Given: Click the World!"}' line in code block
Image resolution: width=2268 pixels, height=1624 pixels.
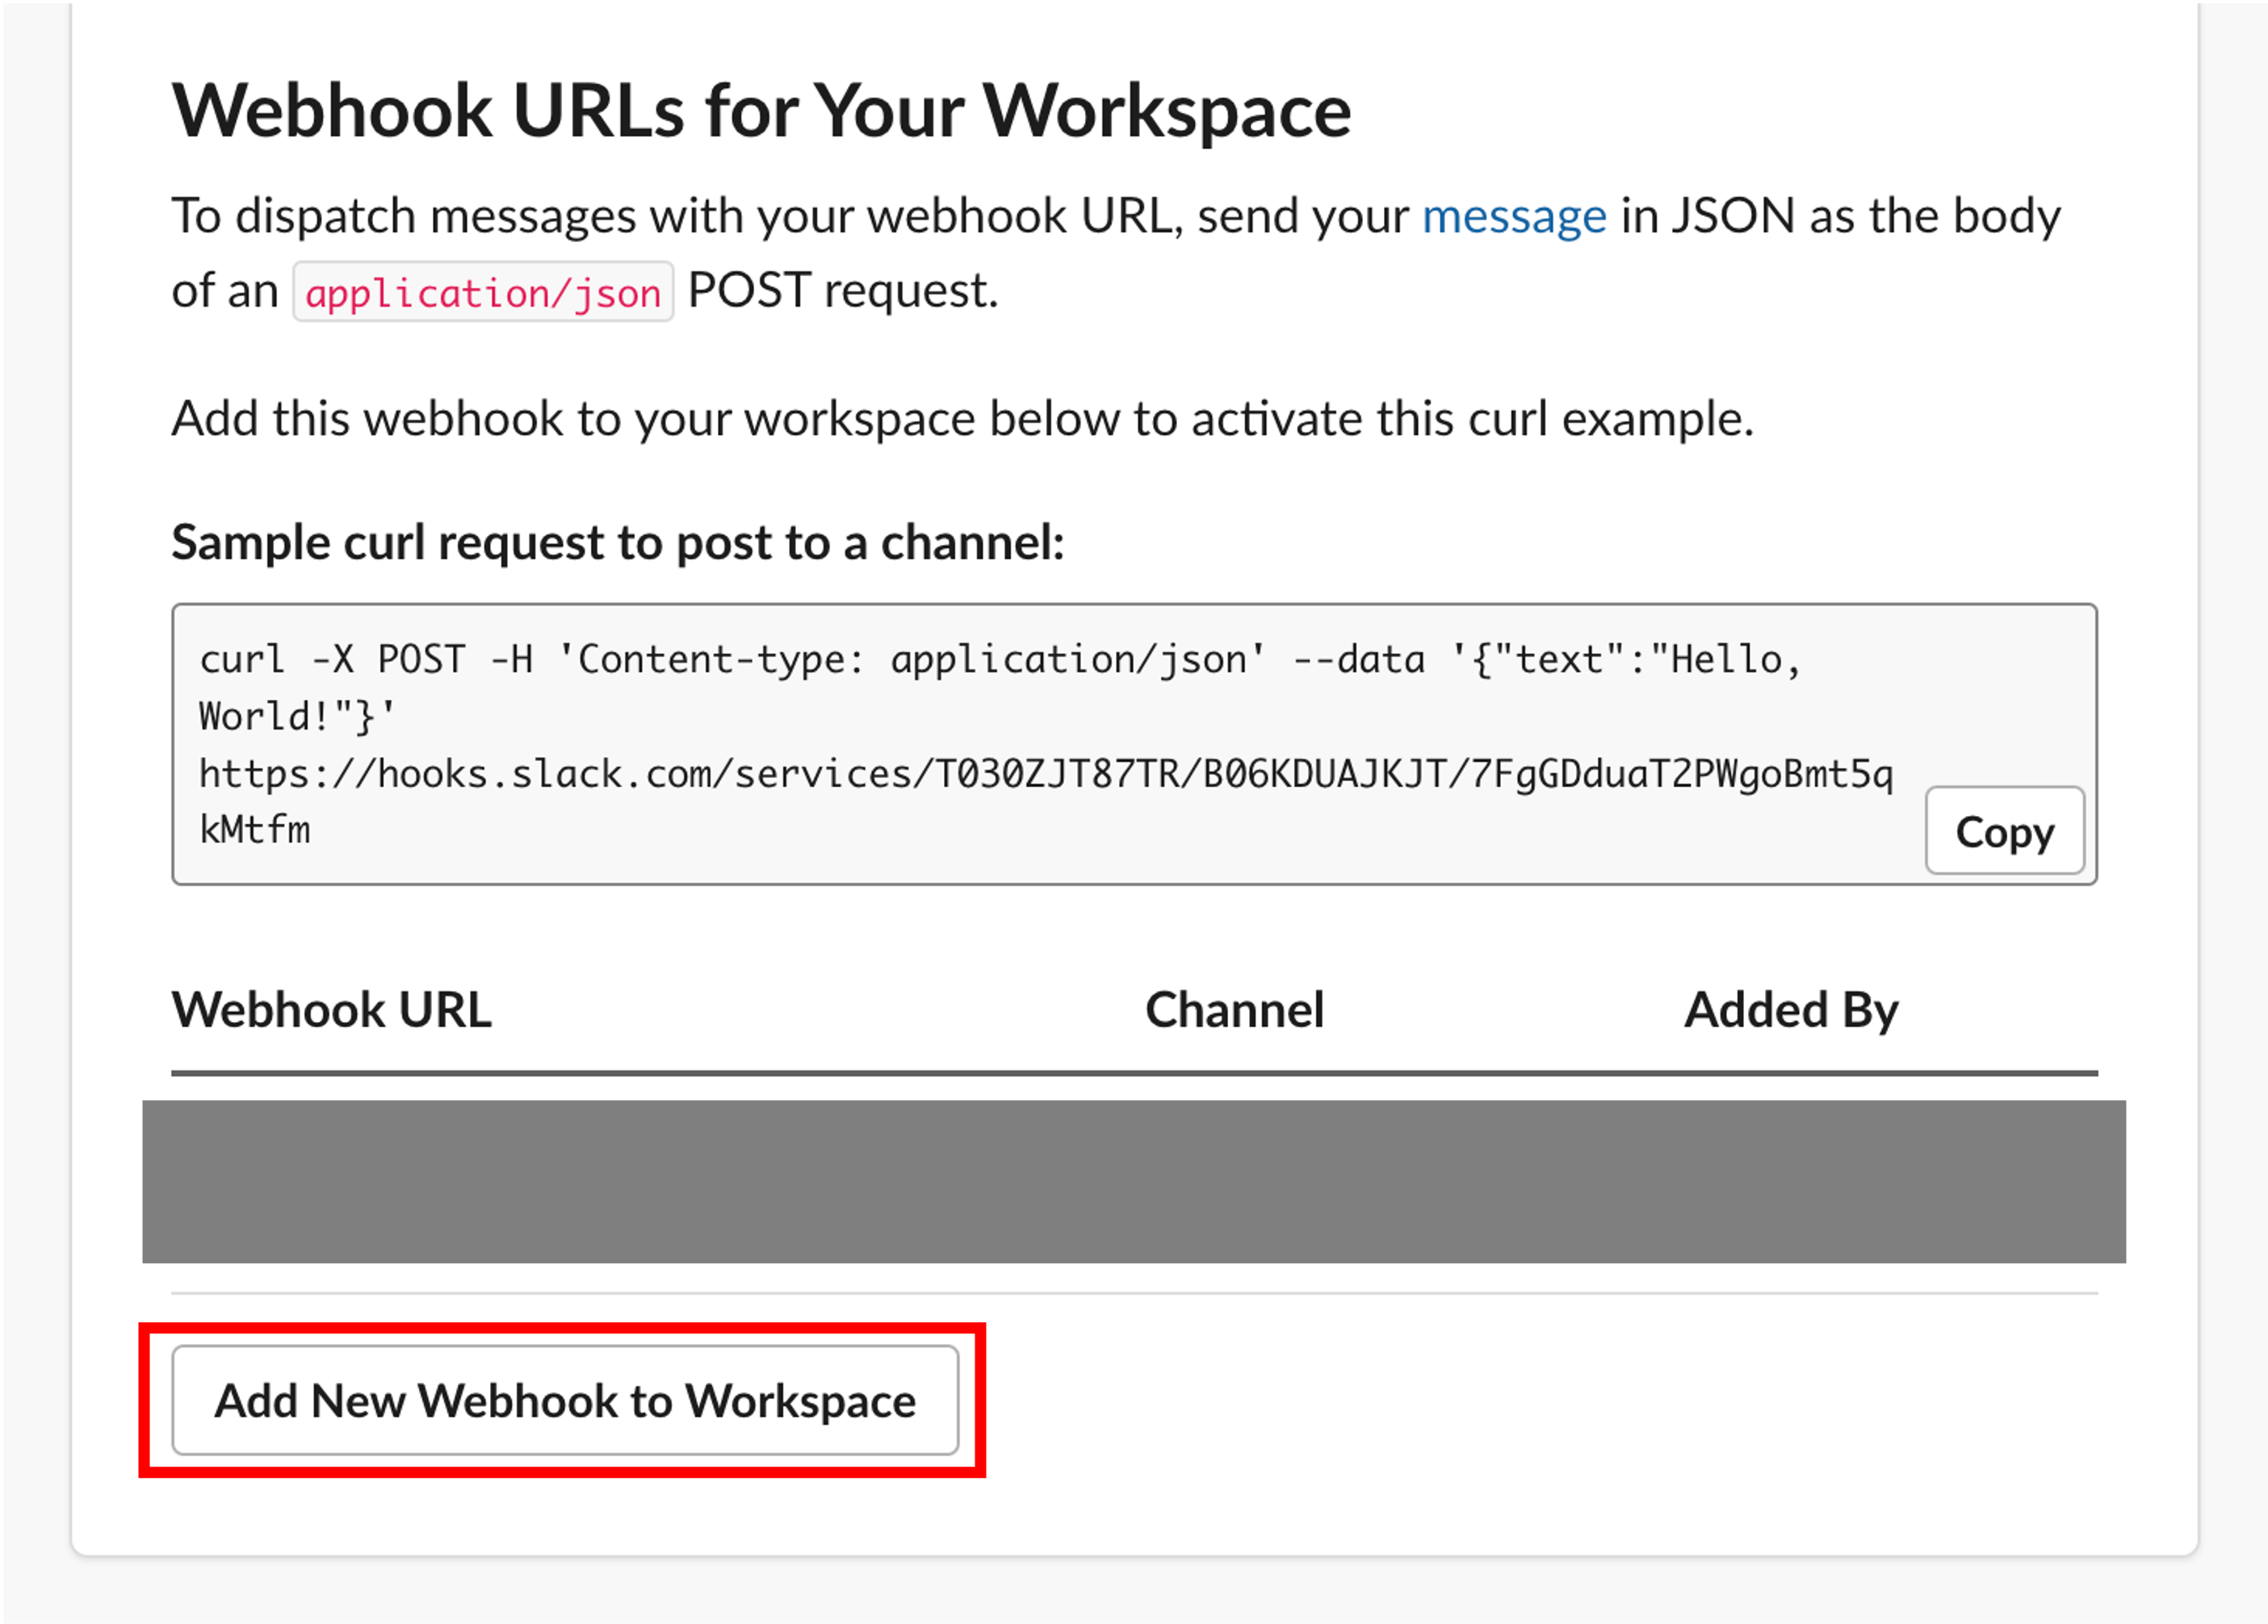Looking at the screenshot, I should pyautogui.click(x=297, y=717).
